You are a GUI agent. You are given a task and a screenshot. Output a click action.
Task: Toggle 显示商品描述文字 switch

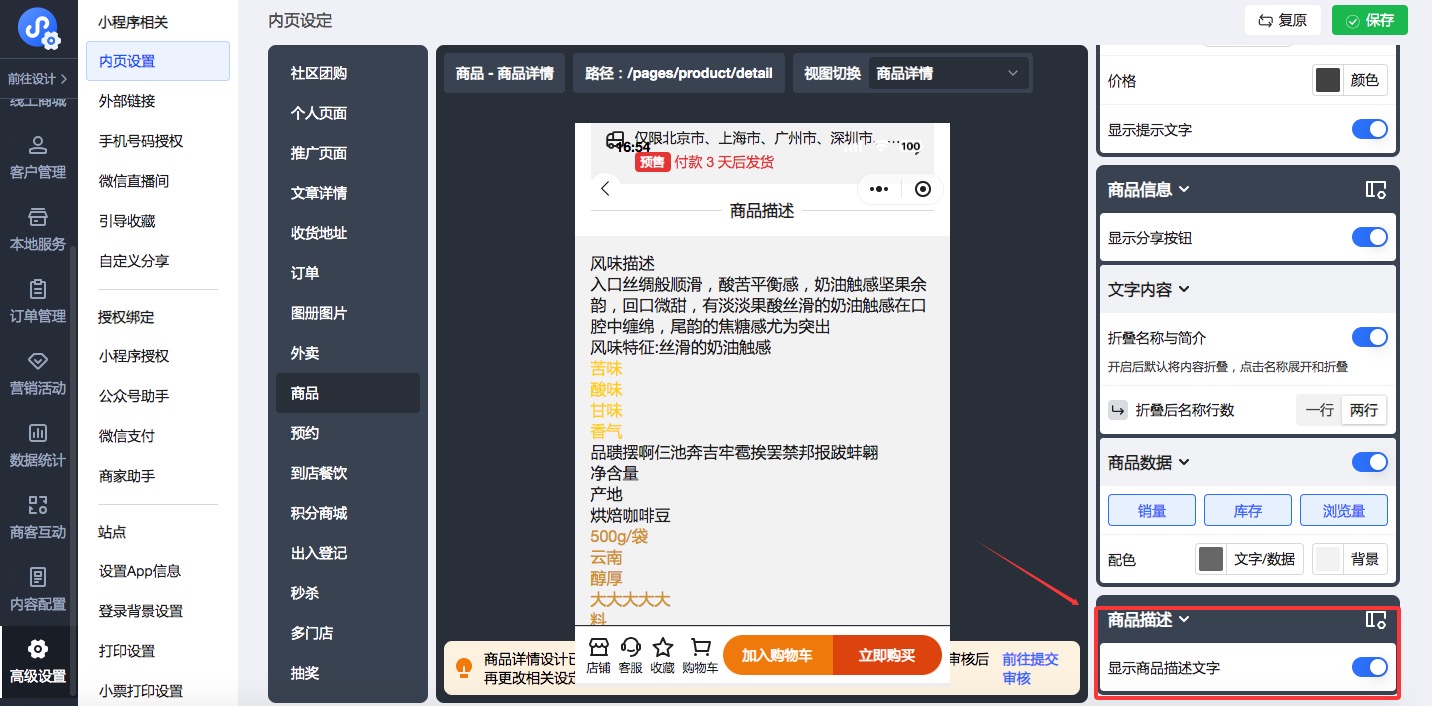[x=1369, y=667]
